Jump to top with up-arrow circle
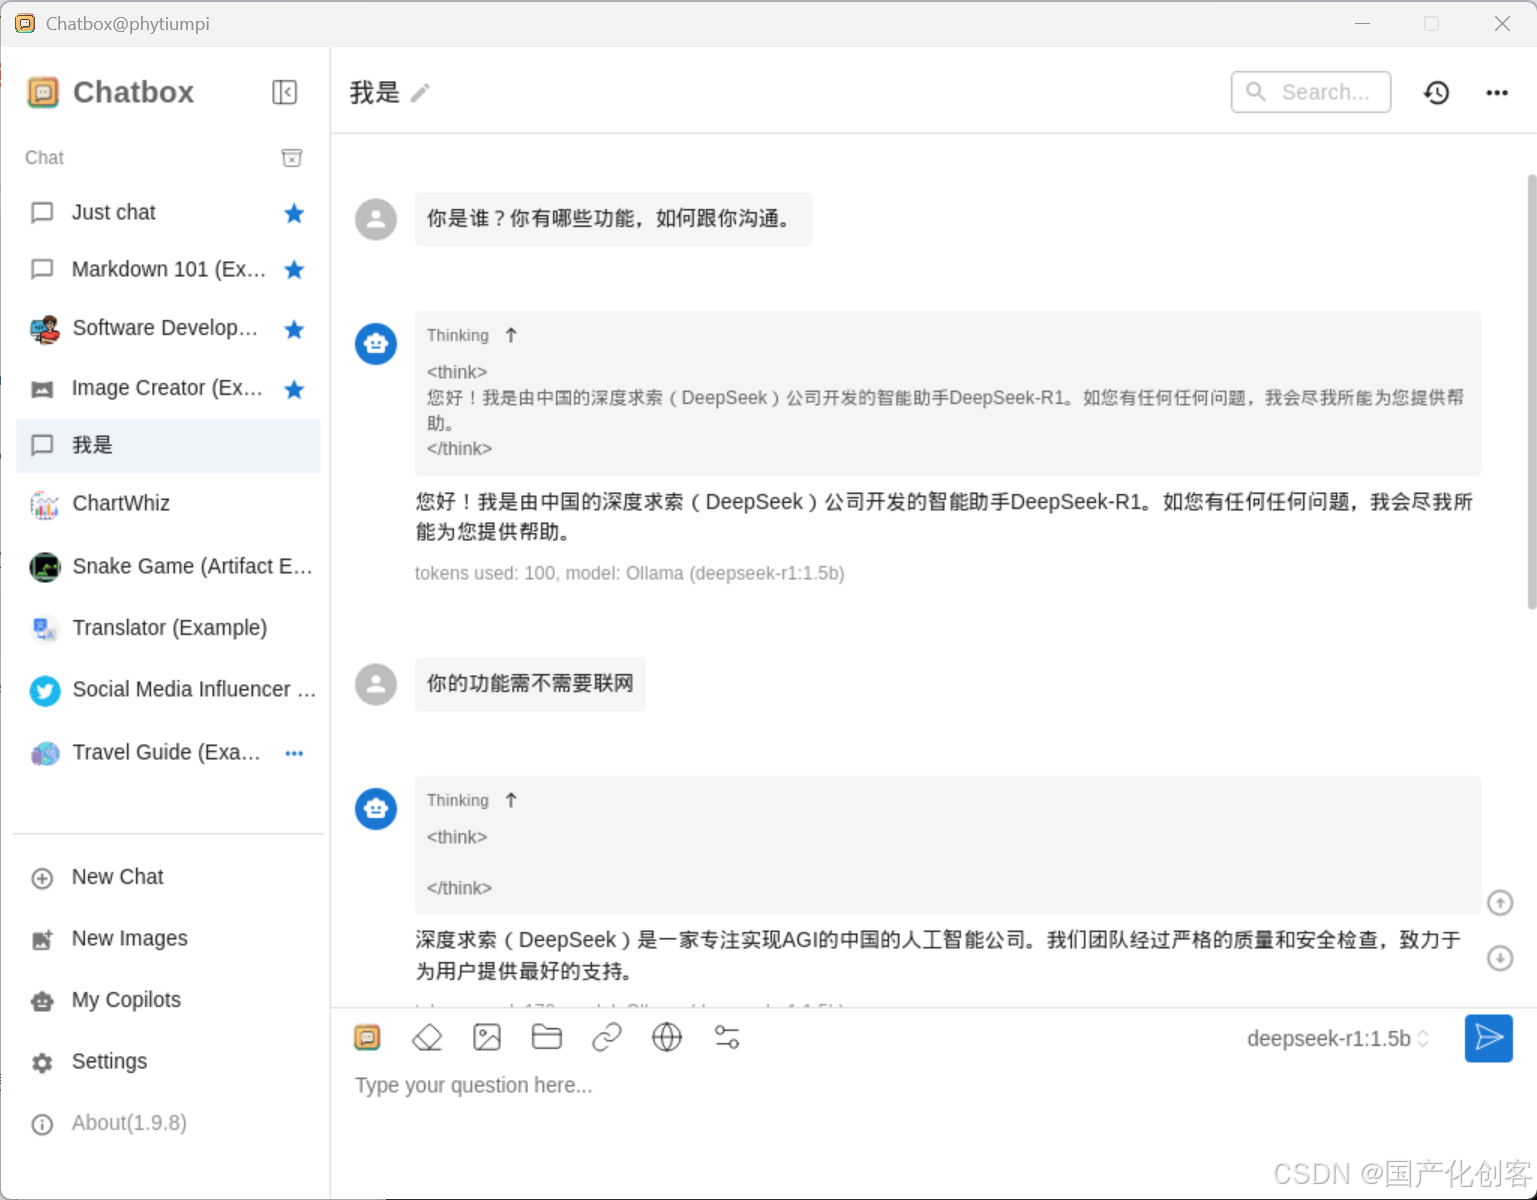1537x1200 pixels. [1500, 903]
